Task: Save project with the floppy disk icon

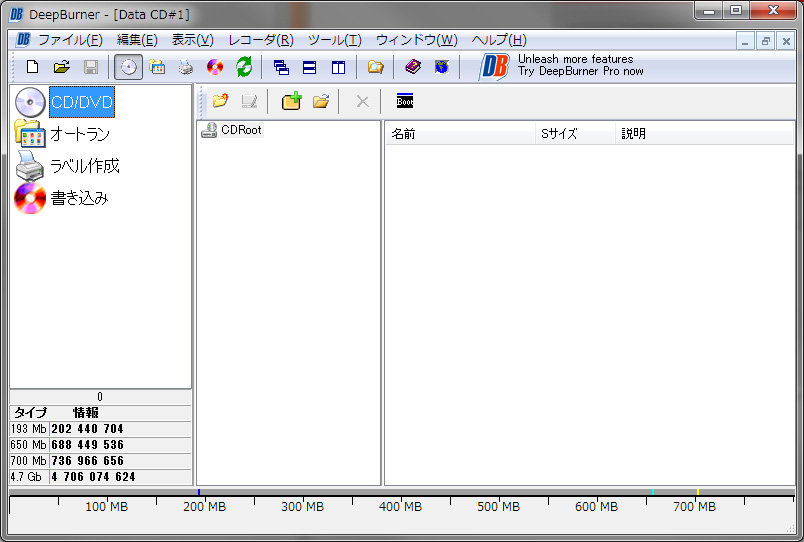Action: 91,67
